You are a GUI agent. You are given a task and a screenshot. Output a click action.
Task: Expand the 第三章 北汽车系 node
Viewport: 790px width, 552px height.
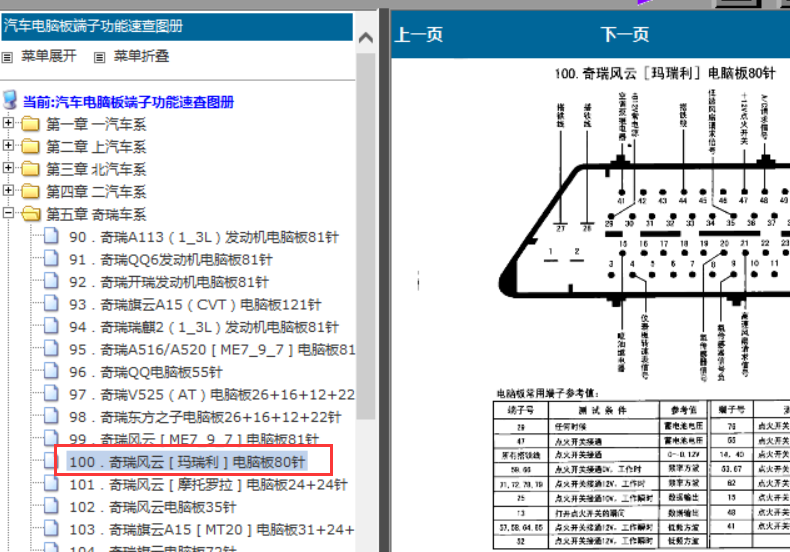tap(8, 167)
